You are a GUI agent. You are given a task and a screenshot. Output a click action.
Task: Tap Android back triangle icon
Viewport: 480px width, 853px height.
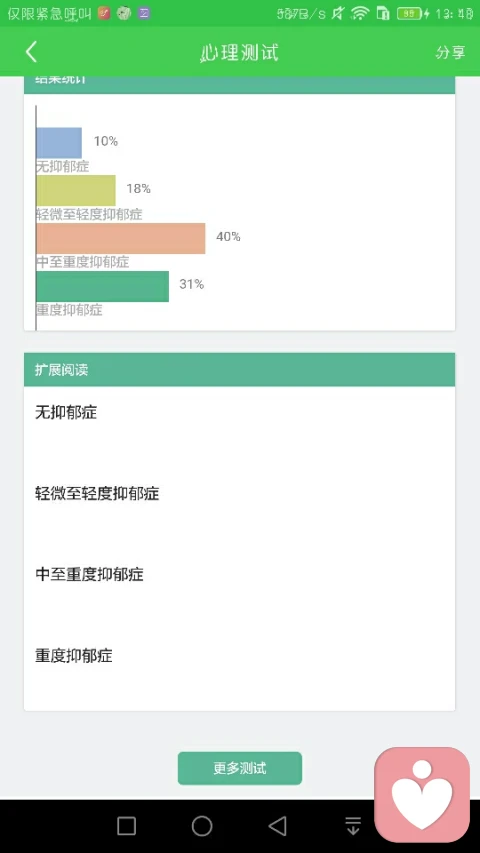coord(278,826)
